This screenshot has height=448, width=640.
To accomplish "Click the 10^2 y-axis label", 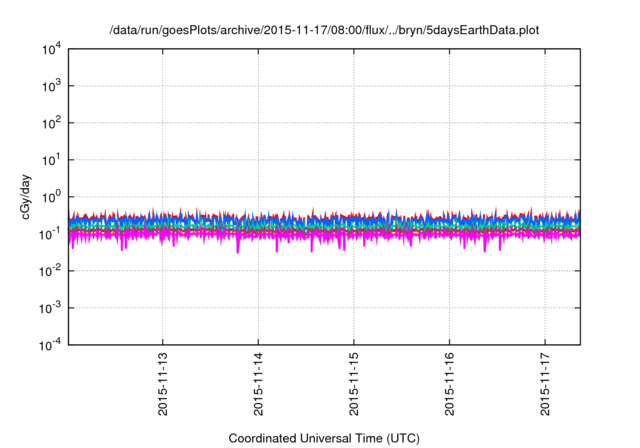I will click(x=51, y=124).
